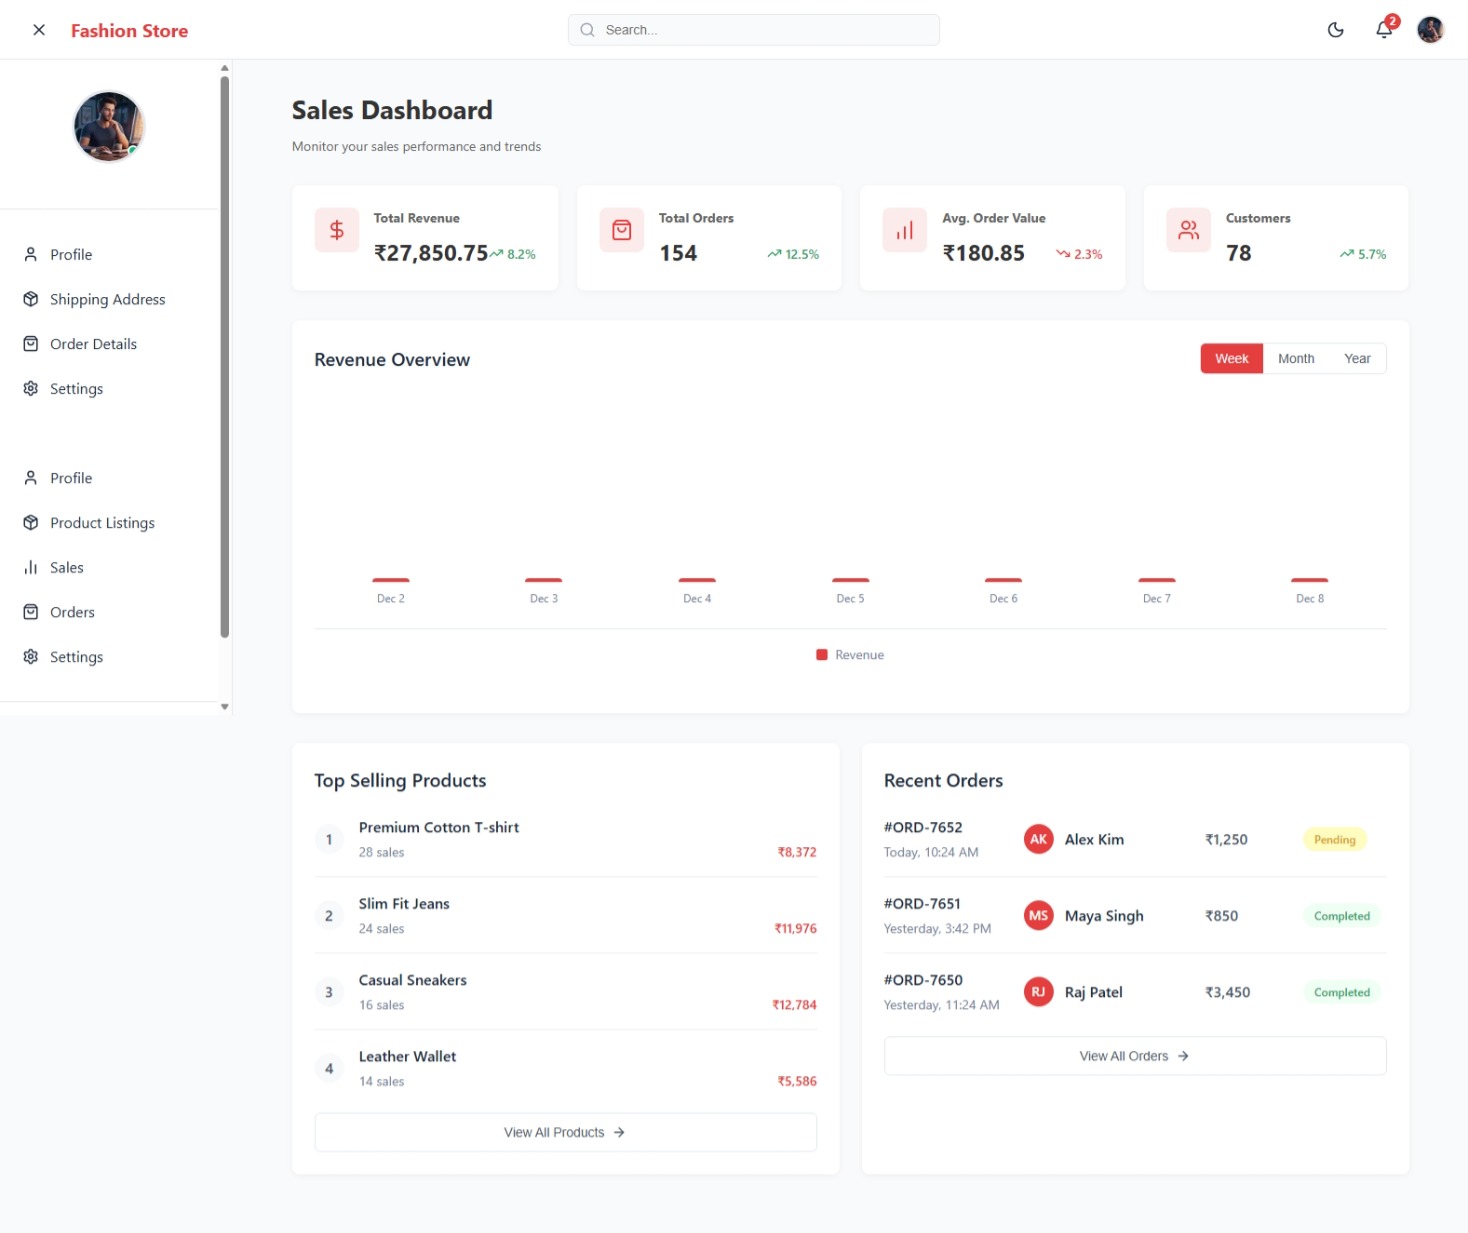Click the Sales bar chart icon in sidebar

pyautogui.click(x=31, y=567)
